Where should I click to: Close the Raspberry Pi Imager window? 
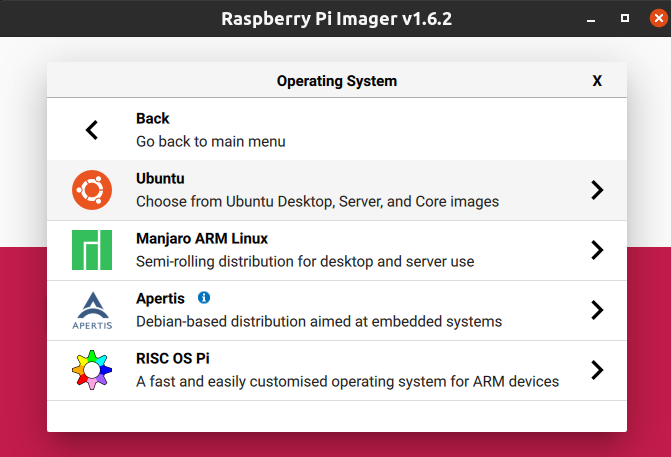(x=659, y=18)
